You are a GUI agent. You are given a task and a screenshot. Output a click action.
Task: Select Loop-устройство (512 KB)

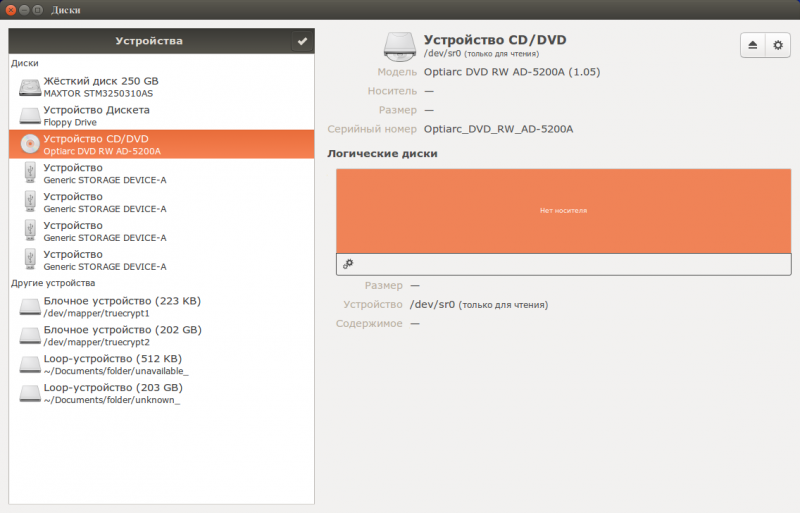click(161, 364)
